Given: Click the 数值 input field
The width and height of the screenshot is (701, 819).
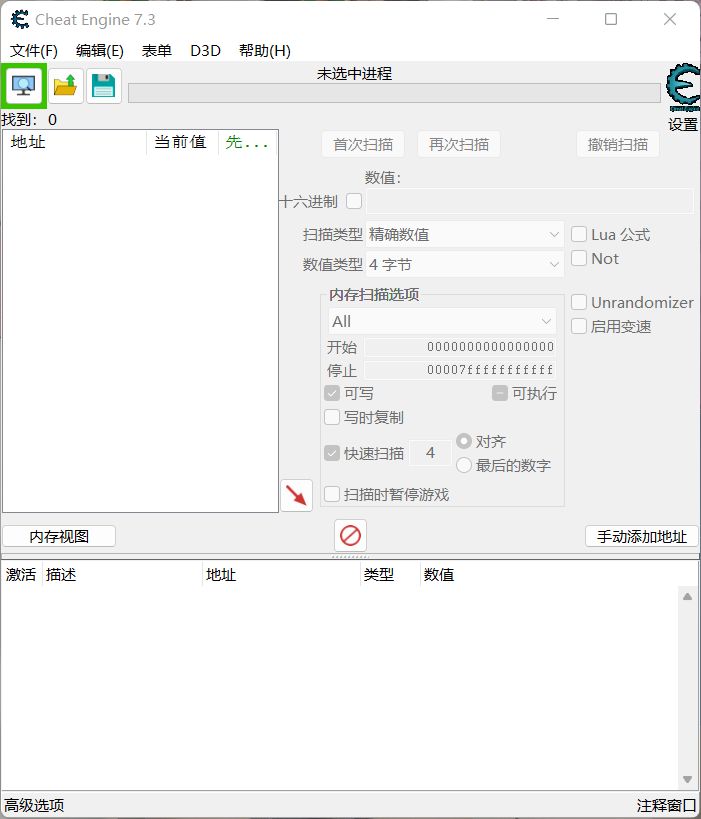Looking at the screenshot, I should (x=530, y=201).
